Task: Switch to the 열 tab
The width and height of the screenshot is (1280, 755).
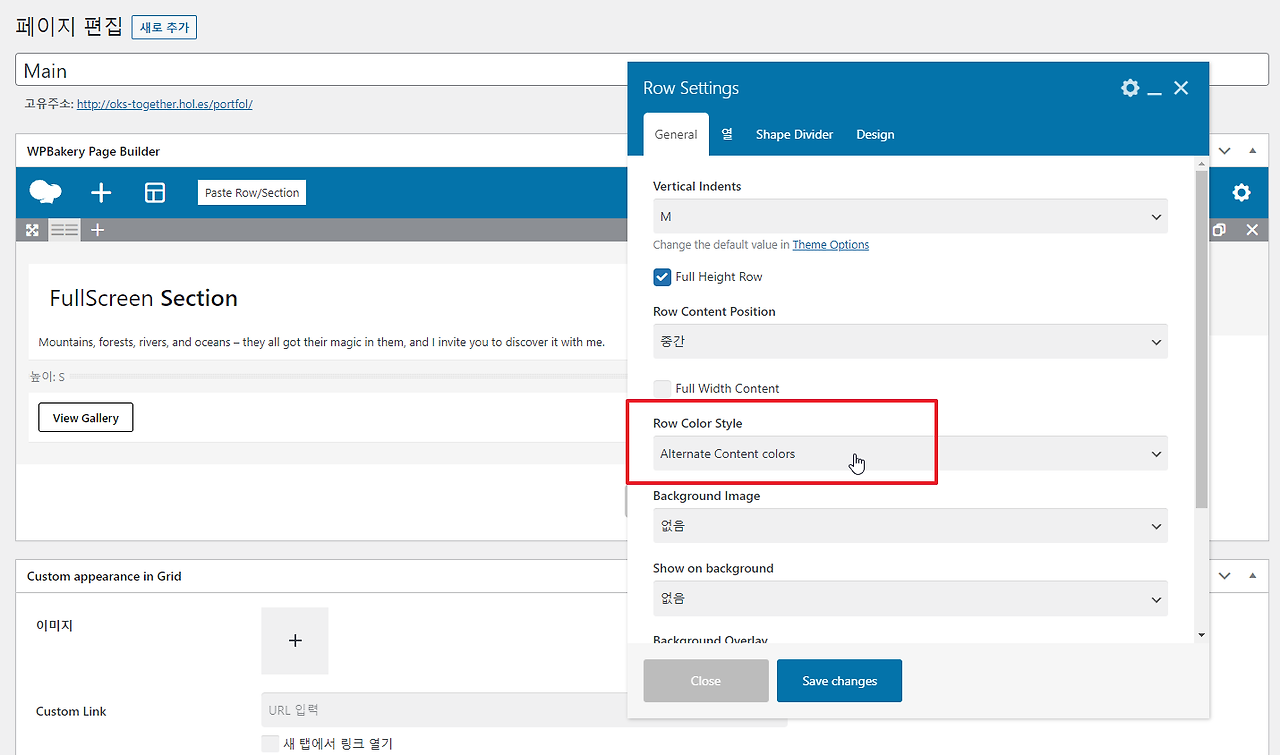Action: pos(727,135)
